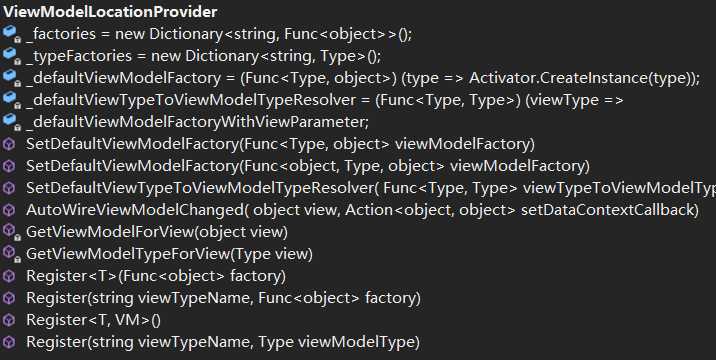
Task: Click the GetViewModelForView private method icon
Action: [x=10, y=232]
